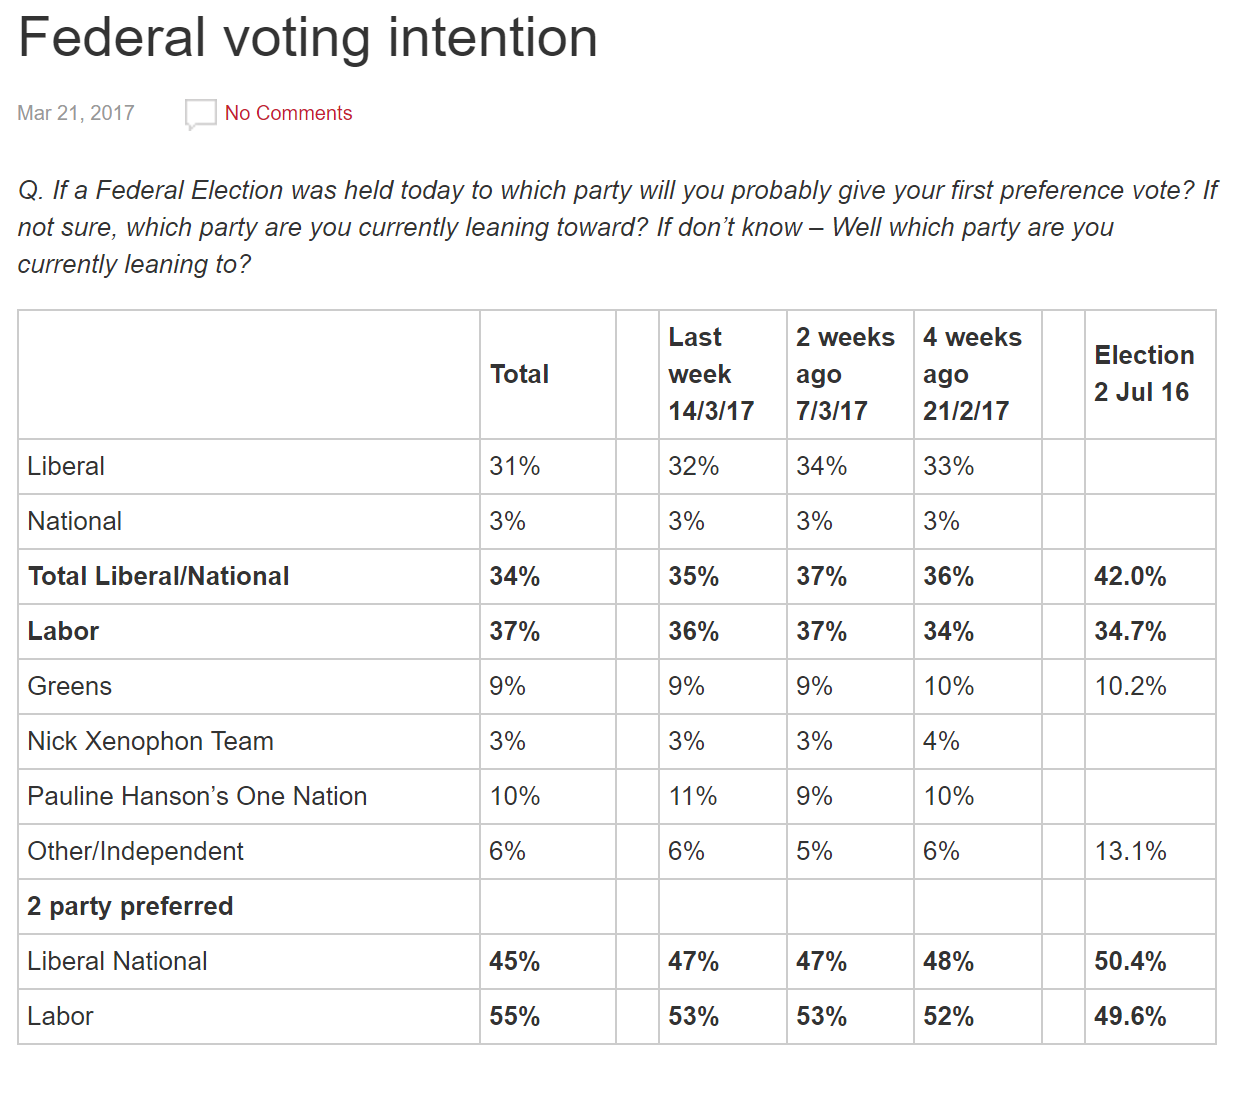The height and width of the screenshot is (1113, 1245).
Task: Click the 42.0% election result cell
Action: point(1130,576)
